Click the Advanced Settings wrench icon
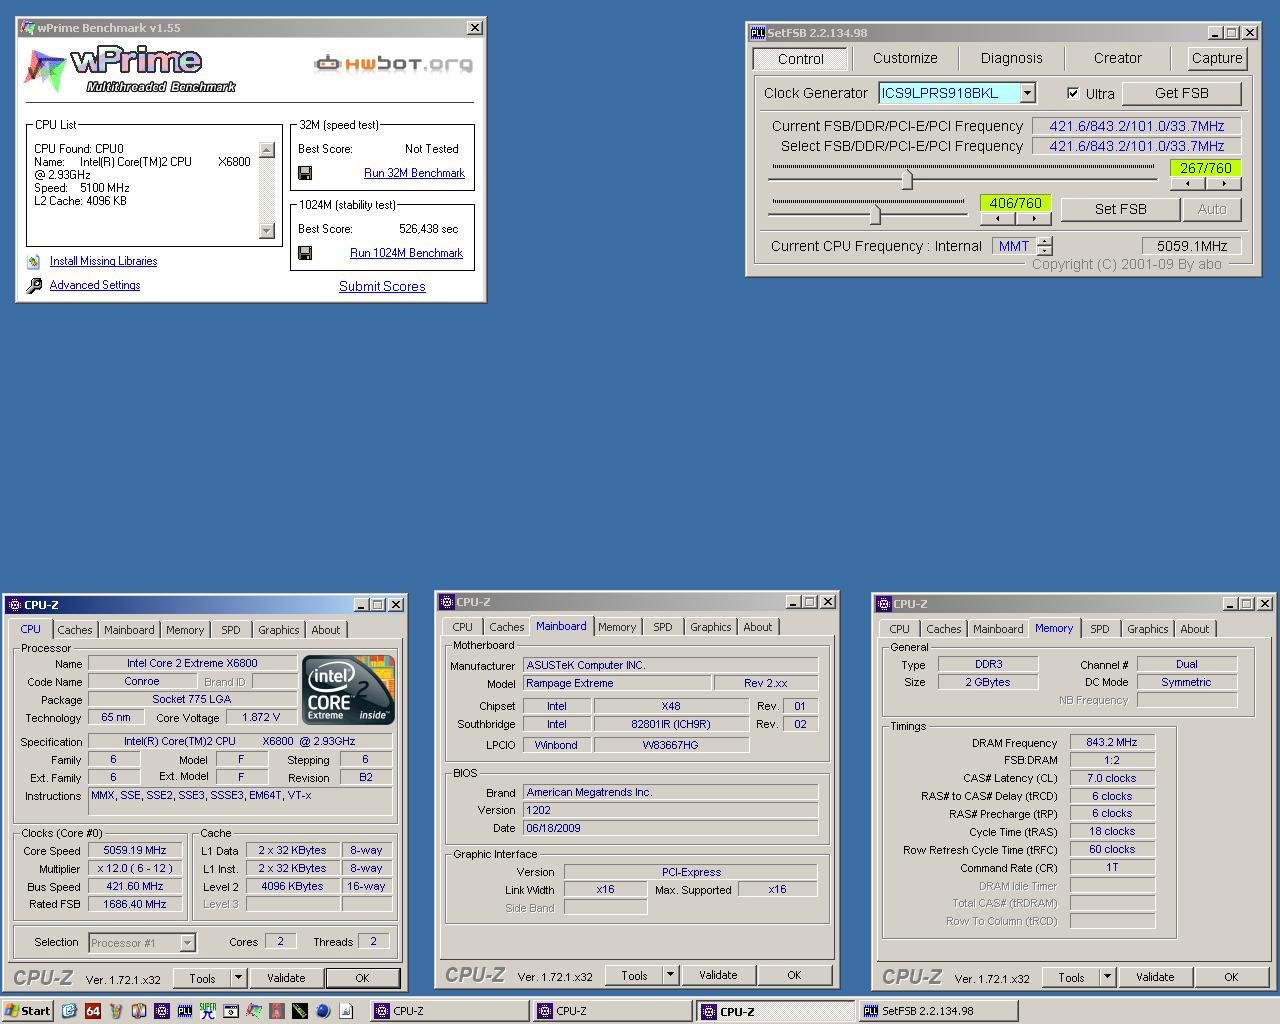Viewport: 1280px width, 1024px height. tap(34, 286)
